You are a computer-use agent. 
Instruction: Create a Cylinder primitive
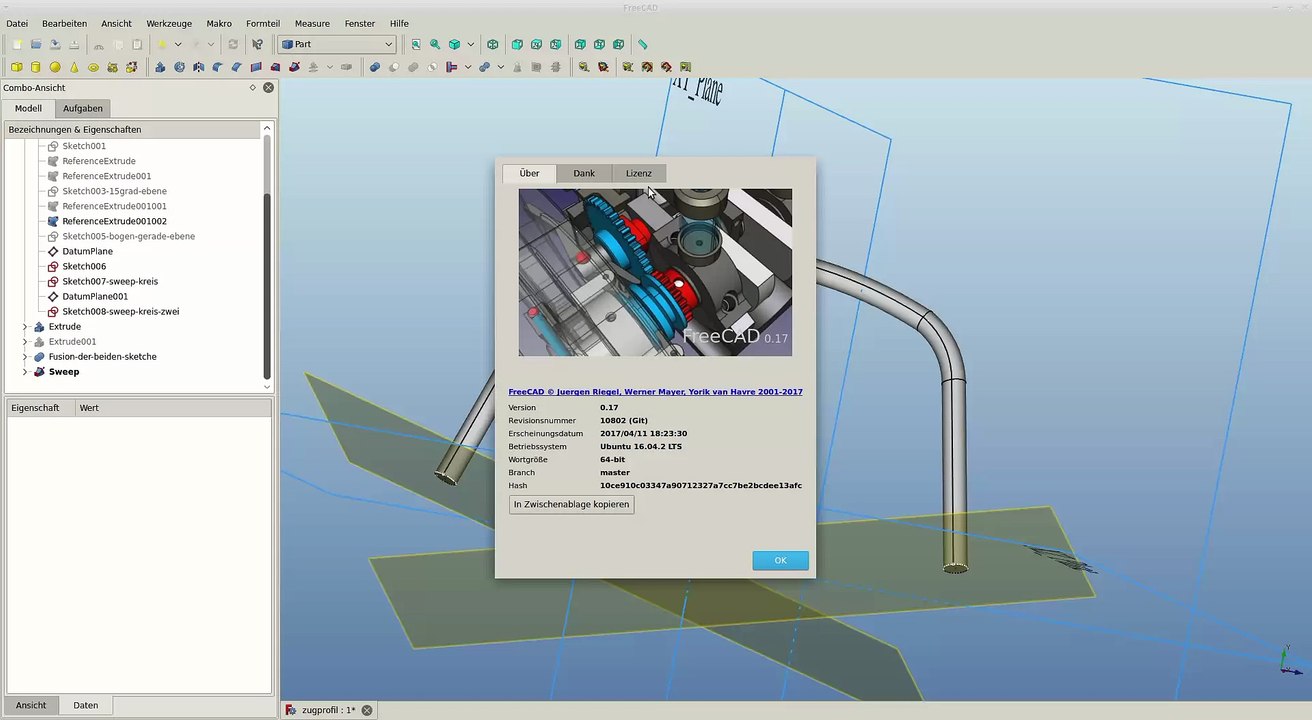click(x=36, y=67)
